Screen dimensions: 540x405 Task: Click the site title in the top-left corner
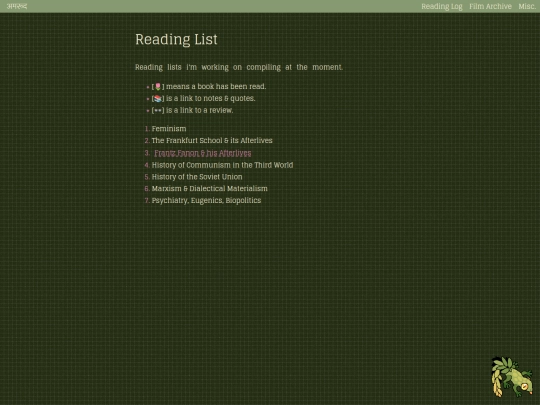pos(17,6)
